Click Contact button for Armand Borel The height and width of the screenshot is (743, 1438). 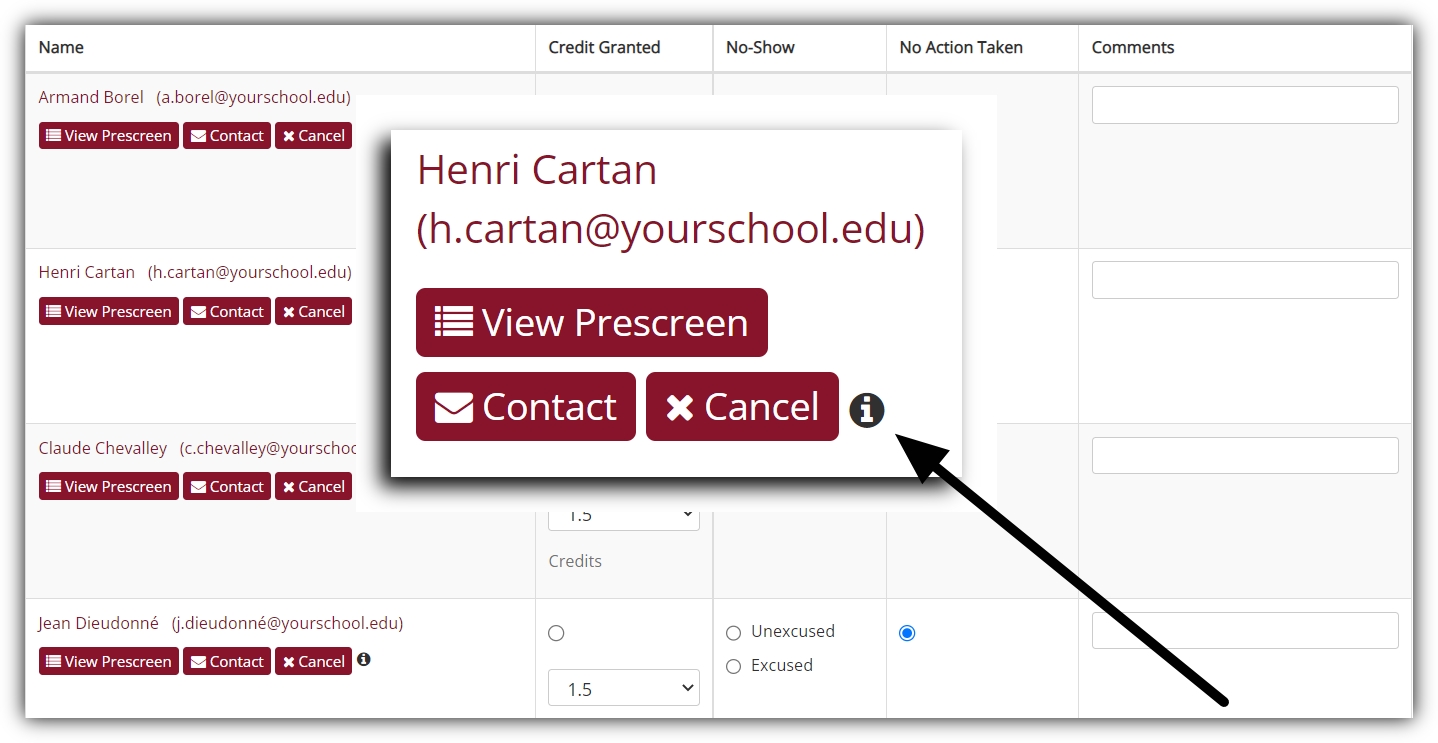pyautogui.click(x=227, y=136)
